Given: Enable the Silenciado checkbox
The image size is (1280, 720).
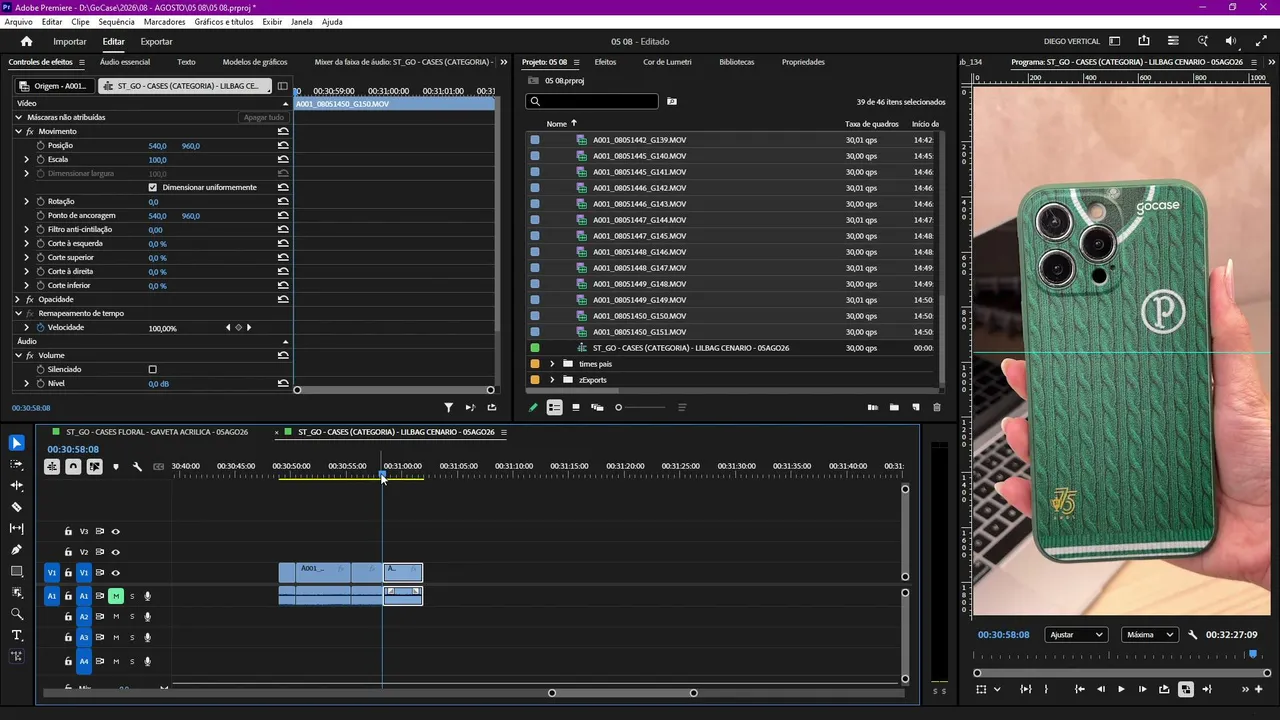Looking at the screenshot, I should click(x=153, y=370).
